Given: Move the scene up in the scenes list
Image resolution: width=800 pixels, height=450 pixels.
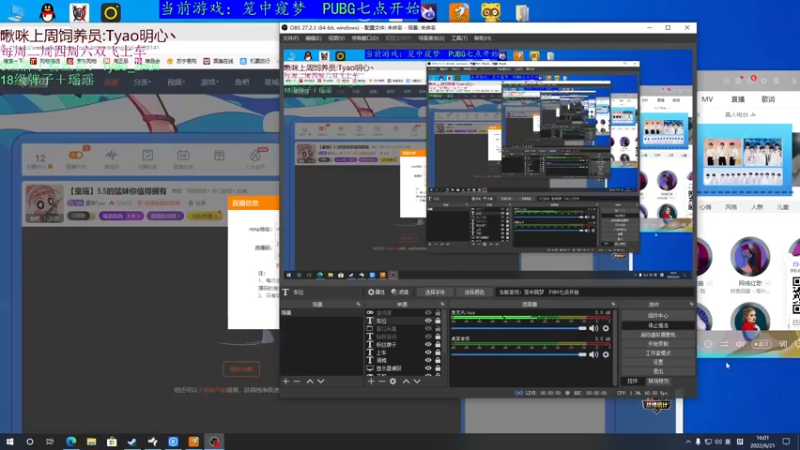Looking at the screenshot, I should [310, 381].
